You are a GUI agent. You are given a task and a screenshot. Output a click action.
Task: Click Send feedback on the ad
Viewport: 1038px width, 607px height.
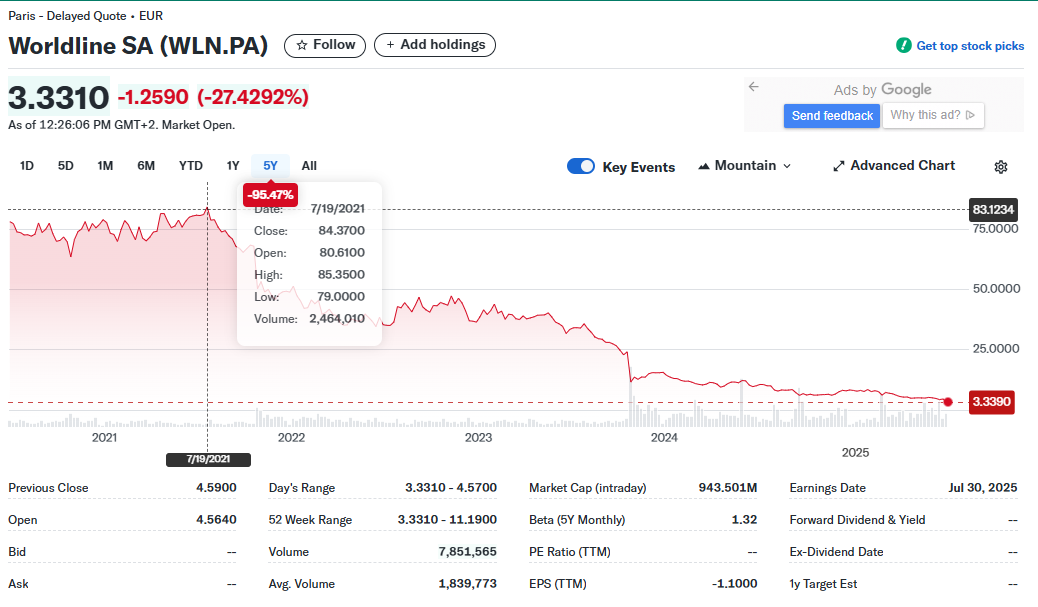click(x=832, y=116)
